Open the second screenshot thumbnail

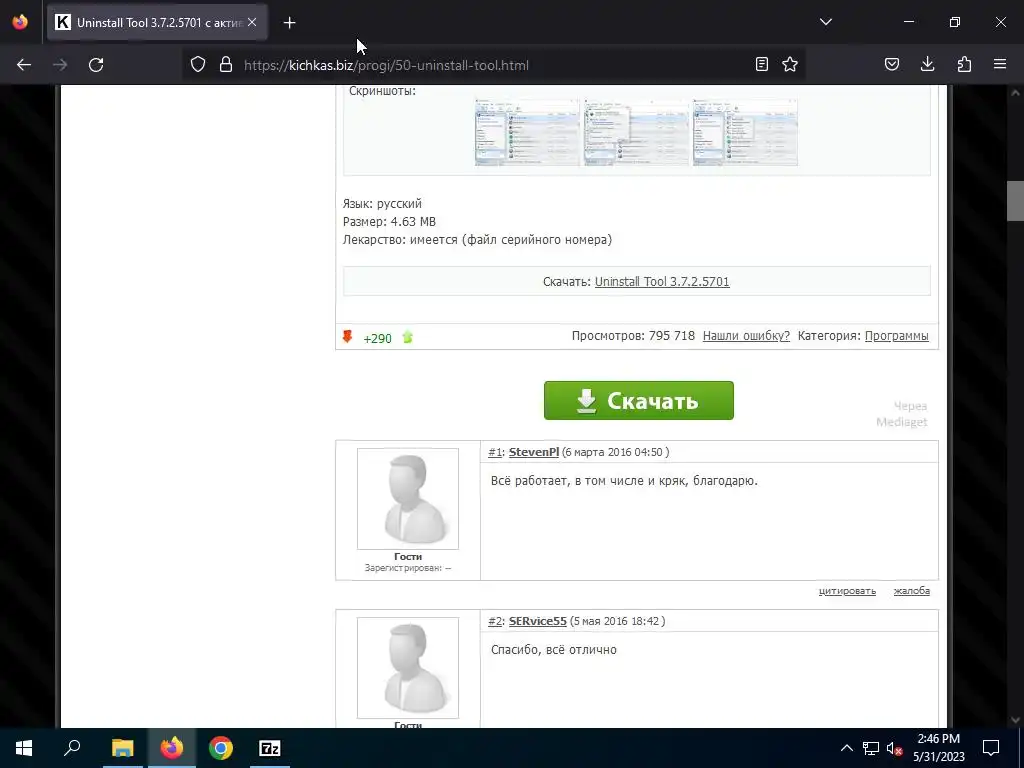tap(636, 132)
